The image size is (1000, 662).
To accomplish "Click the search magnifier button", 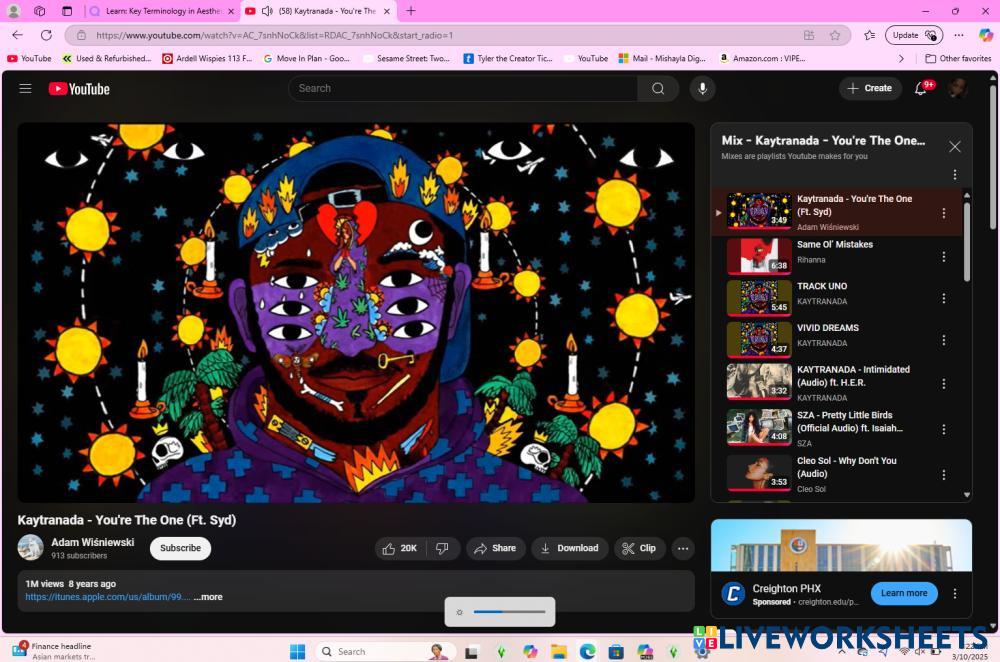I will pyautogui.click(x=658, y=88).
